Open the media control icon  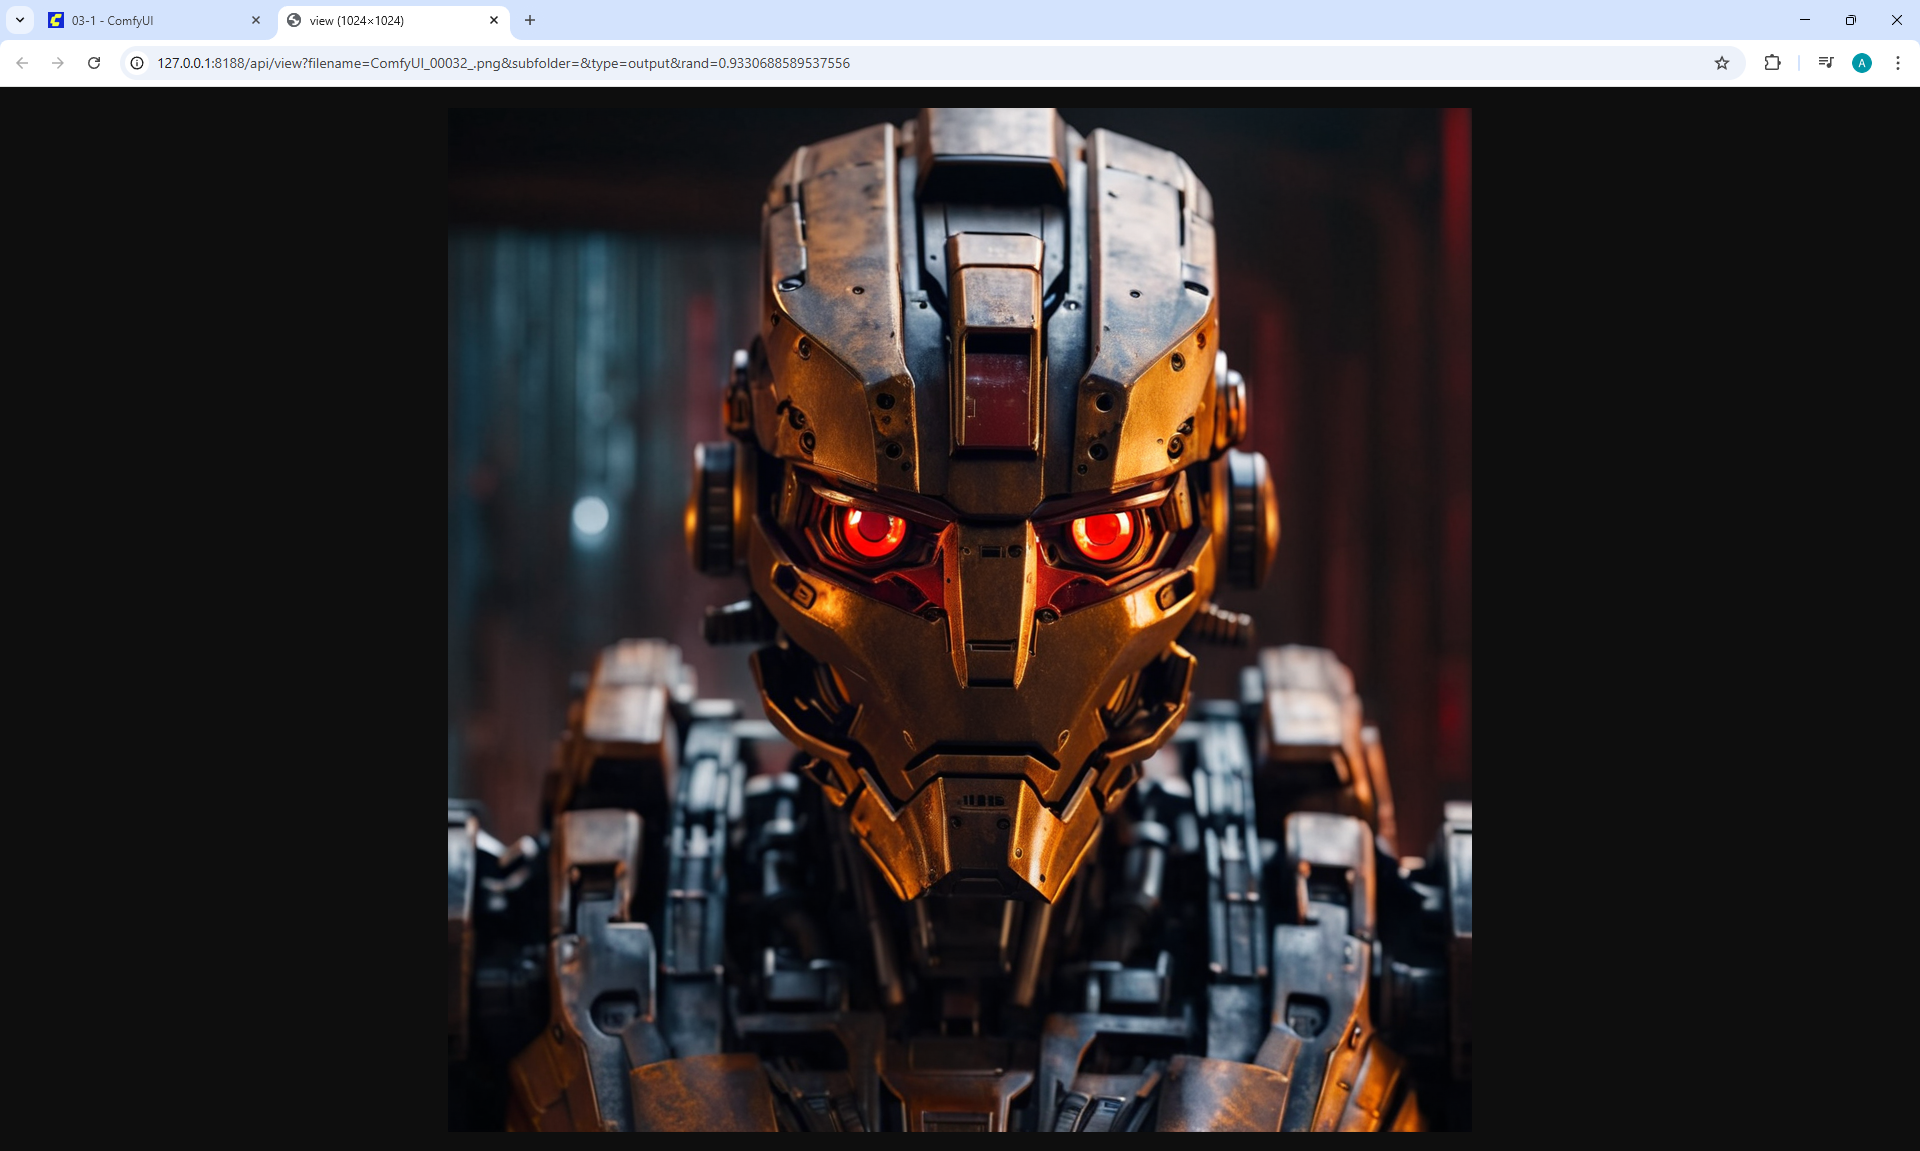click(x=1826, y=63)
